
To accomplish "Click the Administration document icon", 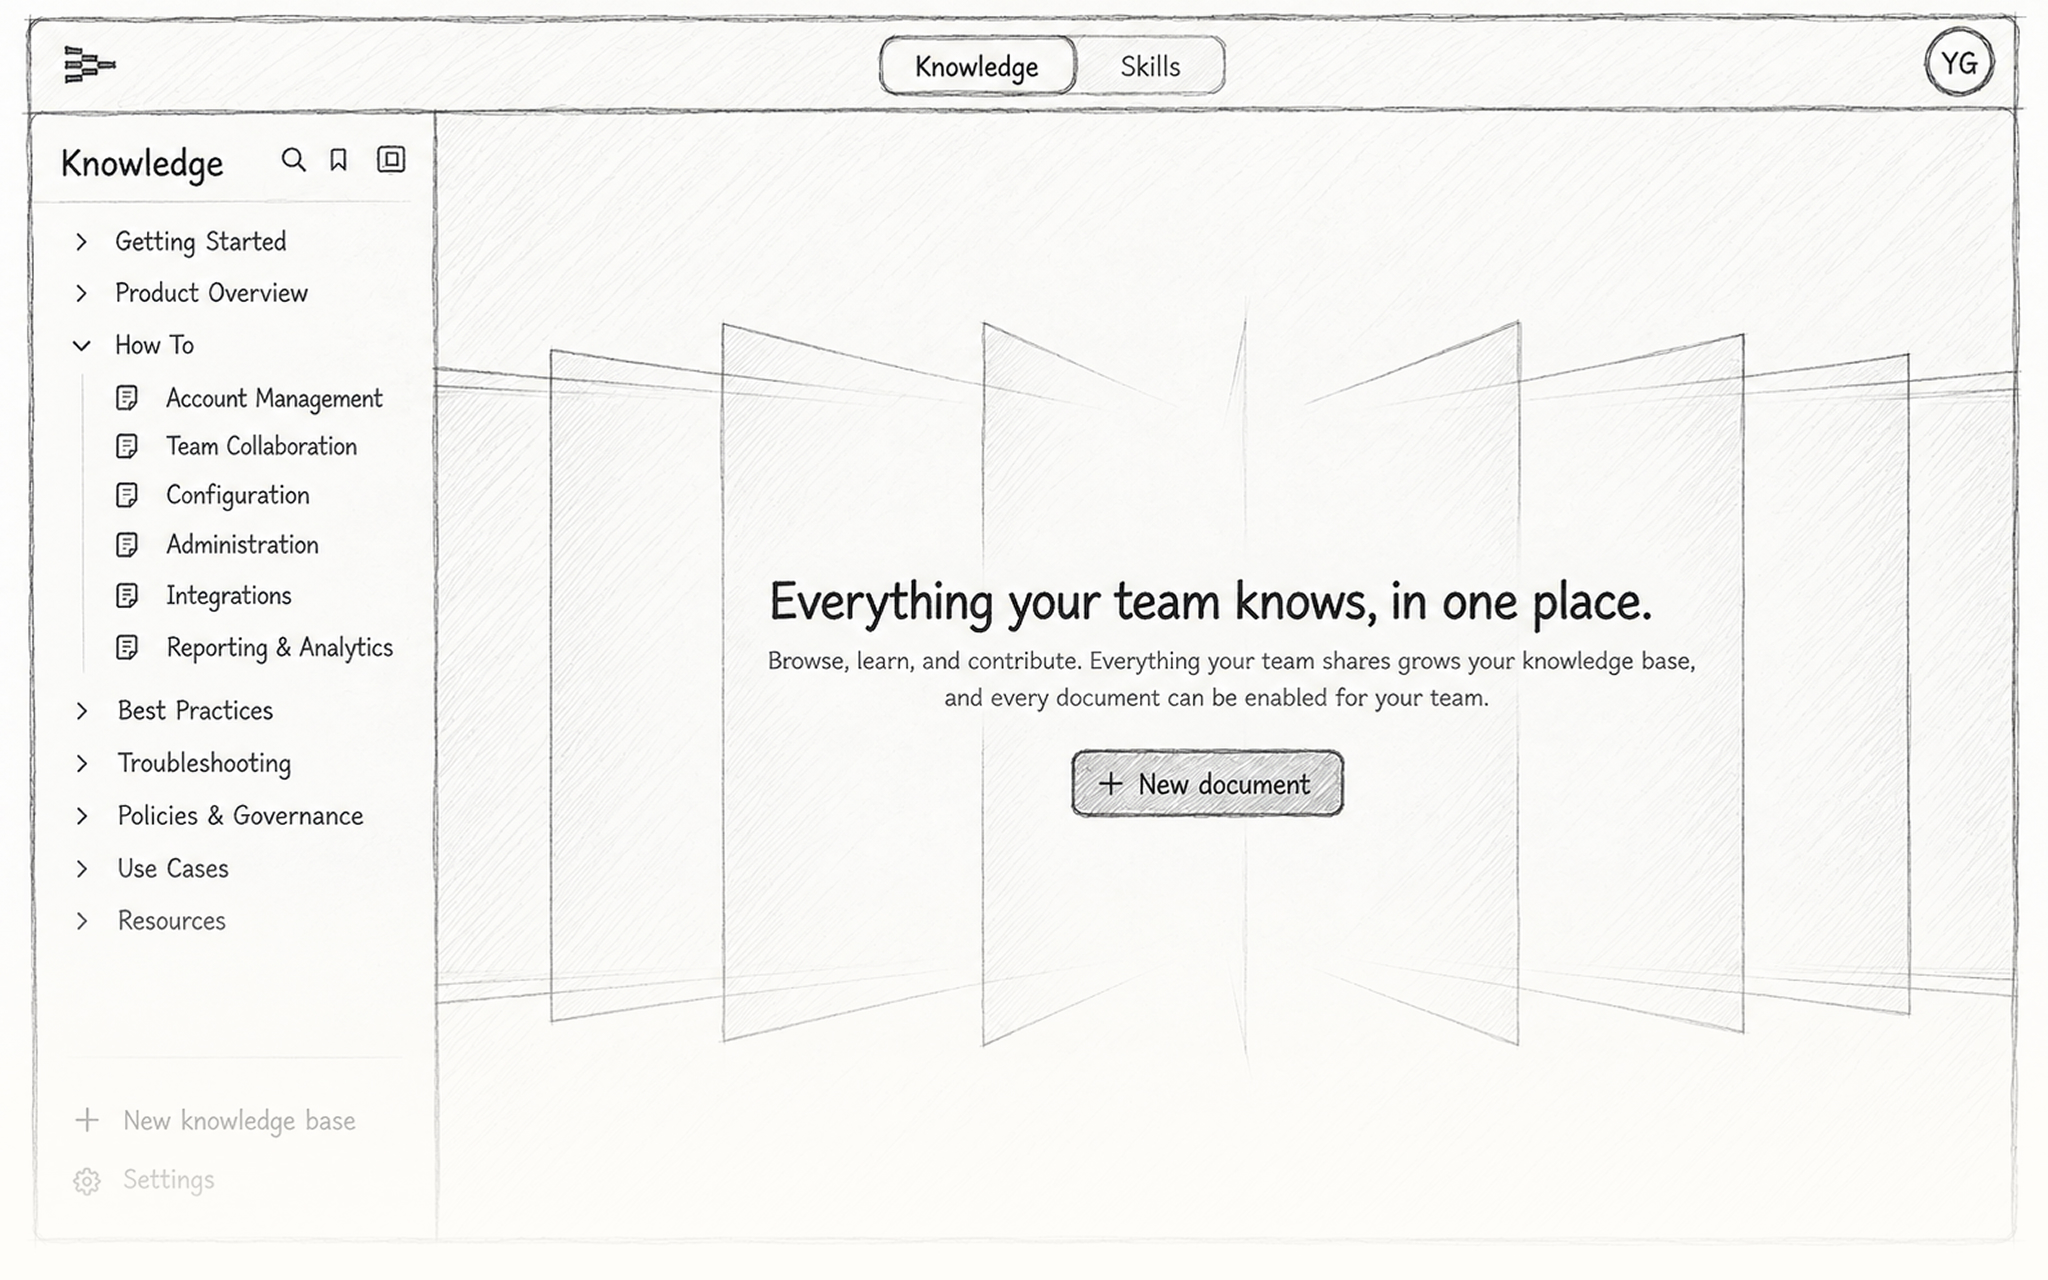I will tap(127, 545).
